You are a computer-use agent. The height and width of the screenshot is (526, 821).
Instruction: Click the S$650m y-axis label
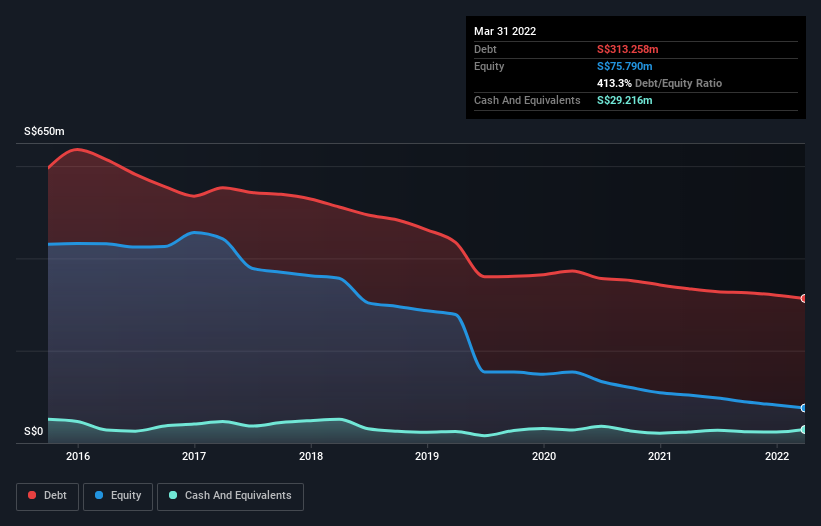(44, 131)
